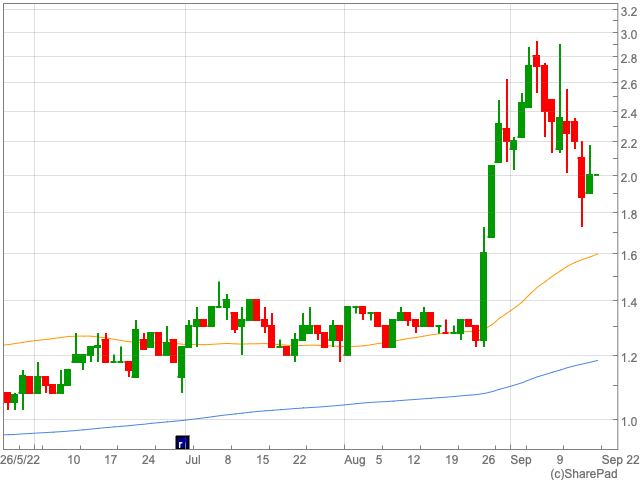This screenshot has width=640, height=480.
Task: Click the 'Jul' month axis label
Action: pyautogui.click(x=193, y=460)
